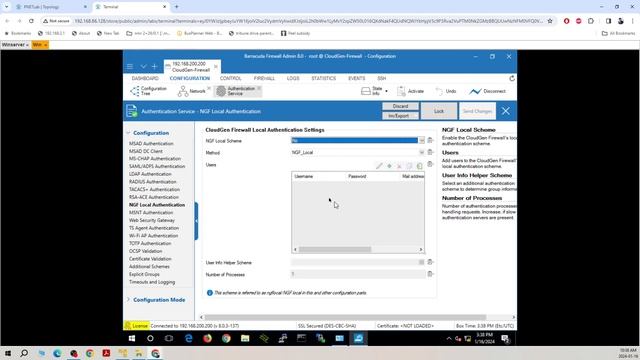Image resolution: width=640 pixels, height=360 pixels.
Task: Close the Authentication Service config tab
Action: tap(259, 88)
